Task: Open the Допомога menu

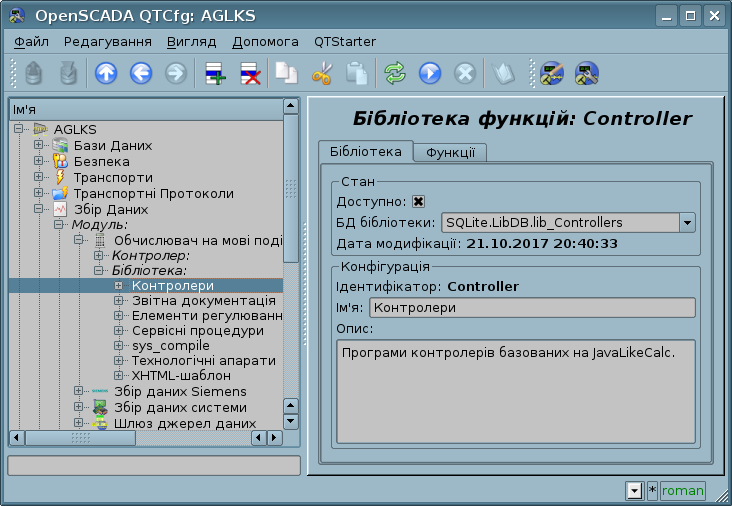Action: point(265,42)
